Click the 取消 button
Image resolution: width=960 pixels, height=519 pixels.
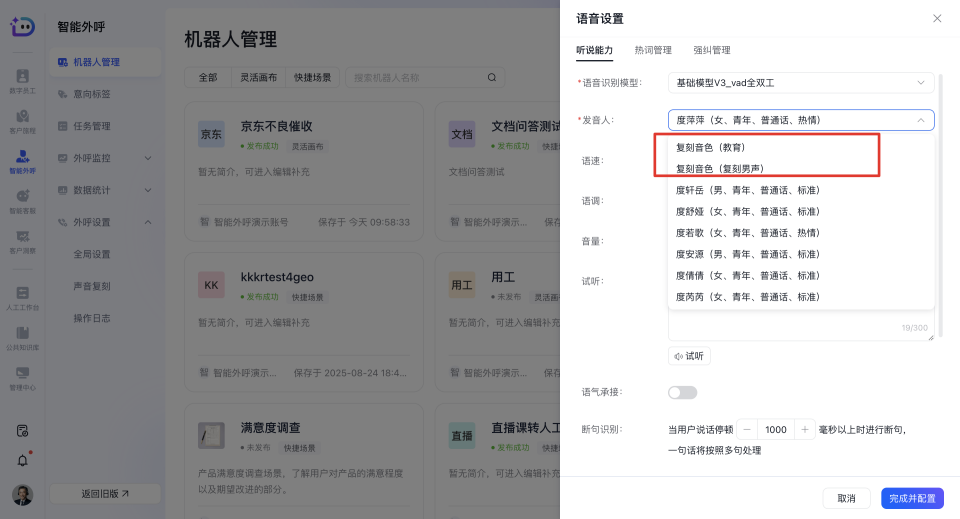(x=846, y=498)
